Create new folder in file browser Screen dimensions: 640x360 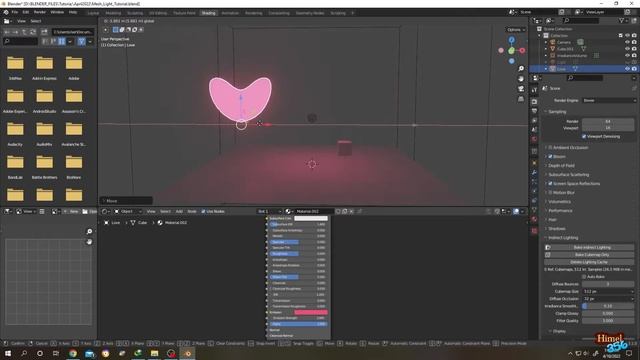pyautogui.click(x=44, y=31)
